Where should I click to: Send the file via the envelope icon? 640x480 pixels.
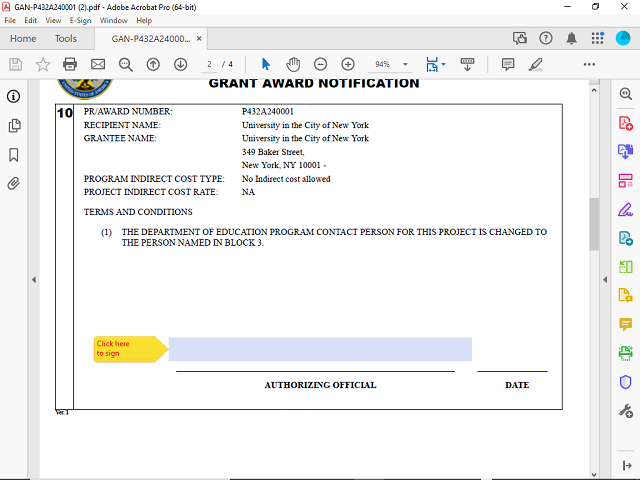97,64
